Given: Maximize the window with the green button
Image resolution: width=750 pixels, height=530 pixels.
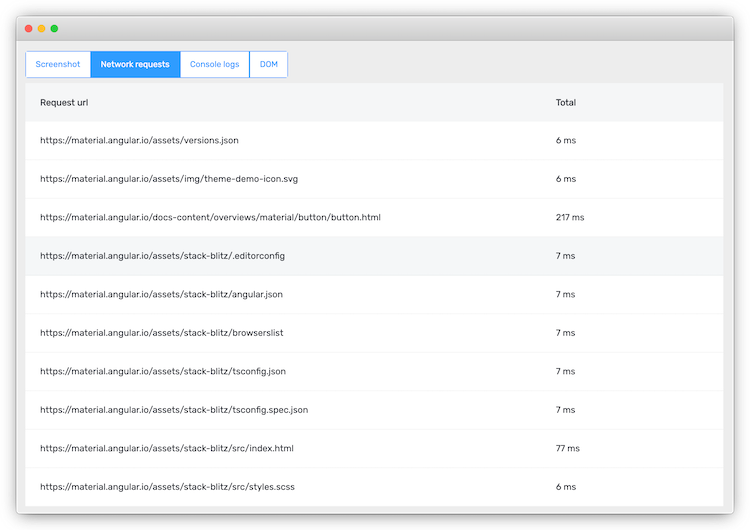Looking at the screenshot, I should (x=55, y=29).
